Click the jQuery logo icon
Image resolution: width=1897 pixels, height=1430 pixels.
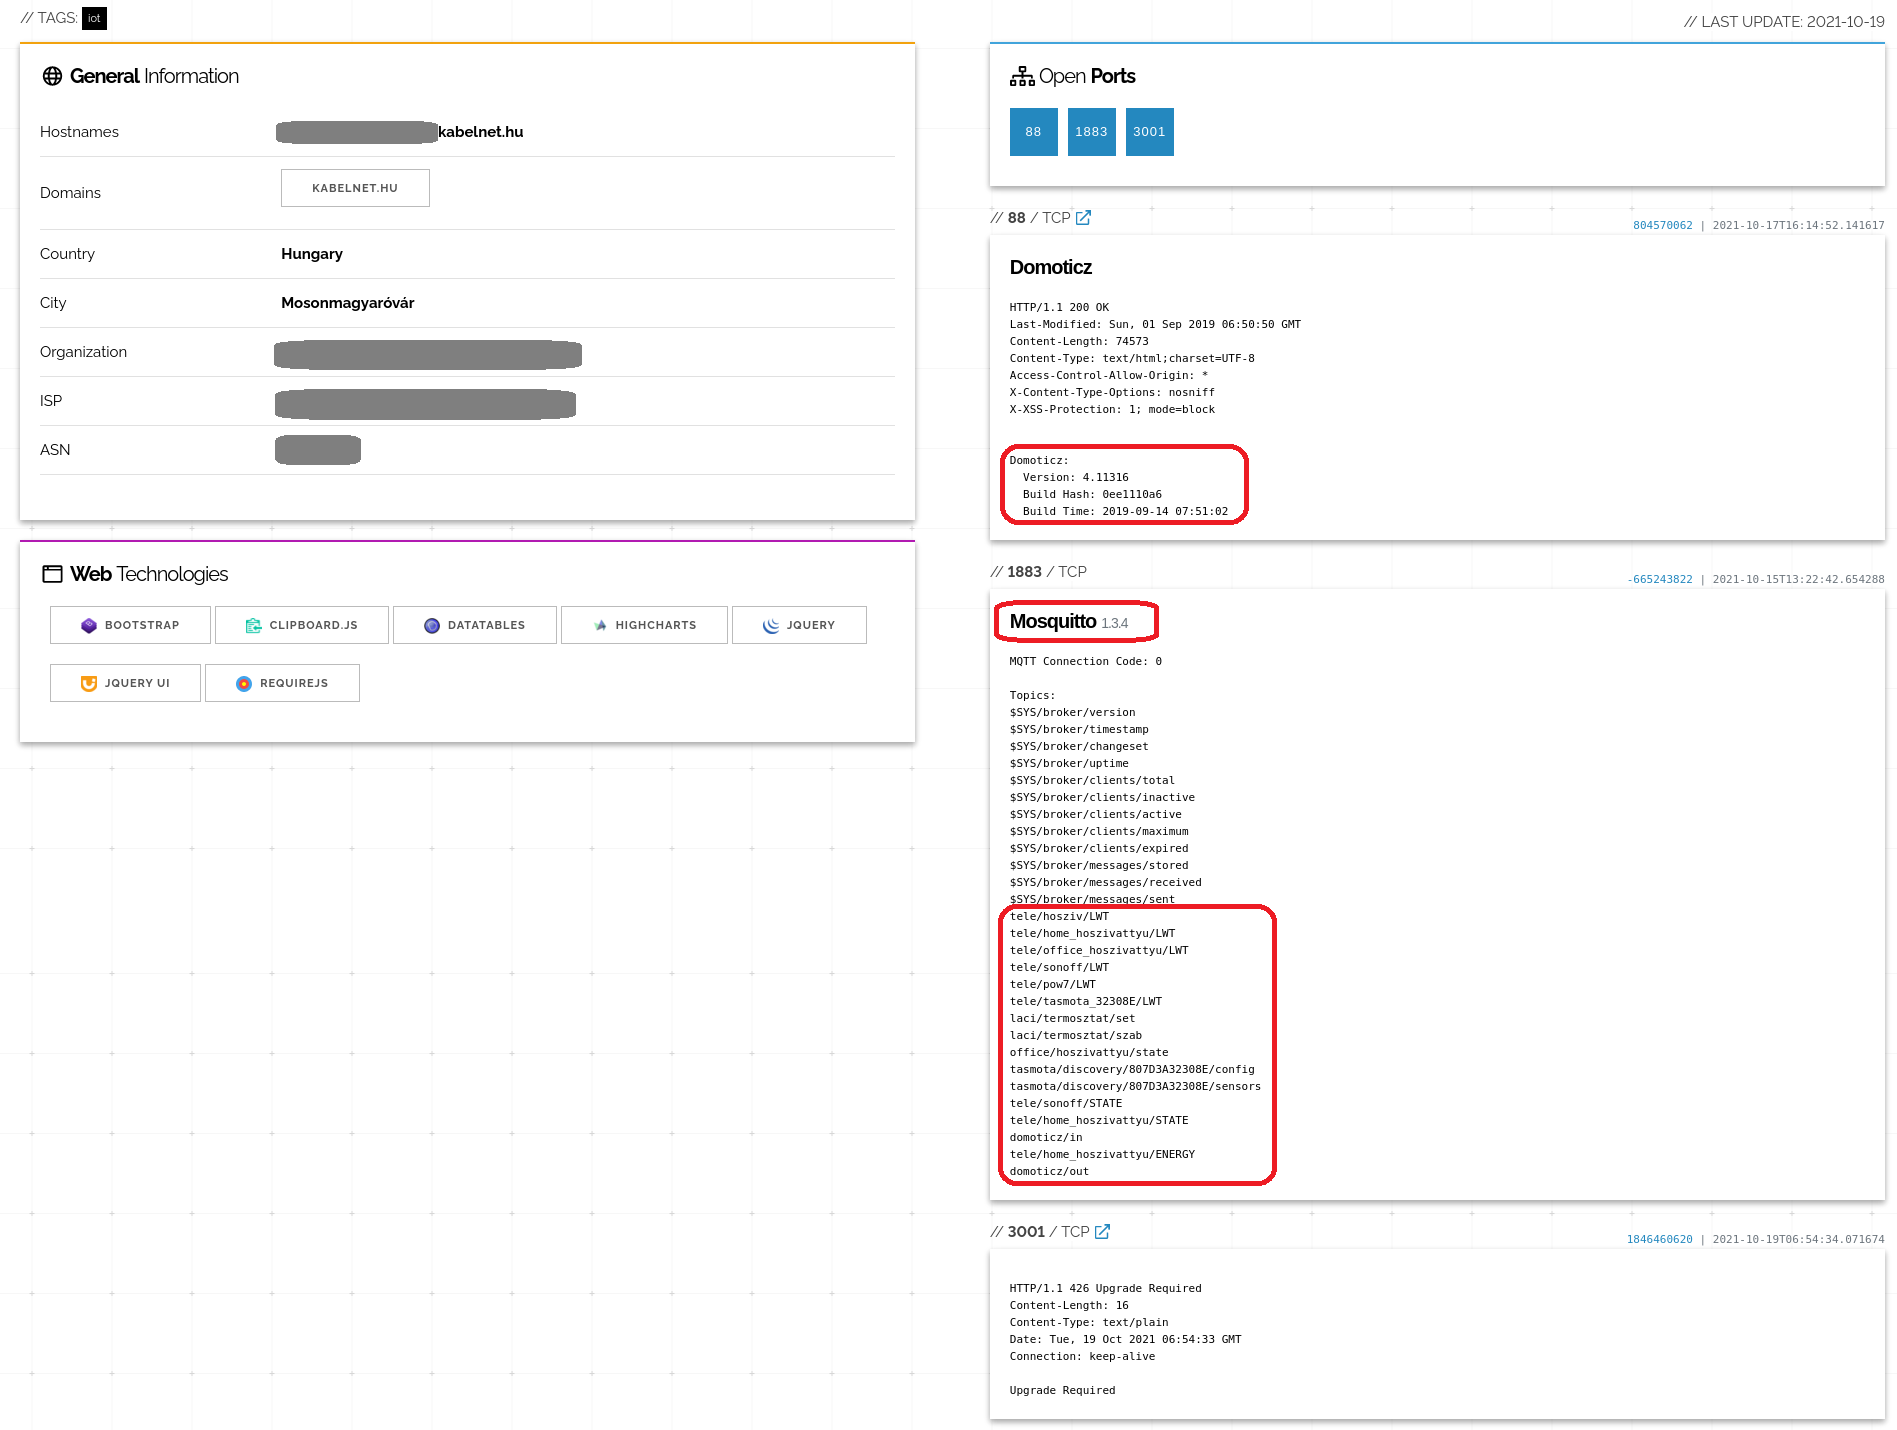771,625
